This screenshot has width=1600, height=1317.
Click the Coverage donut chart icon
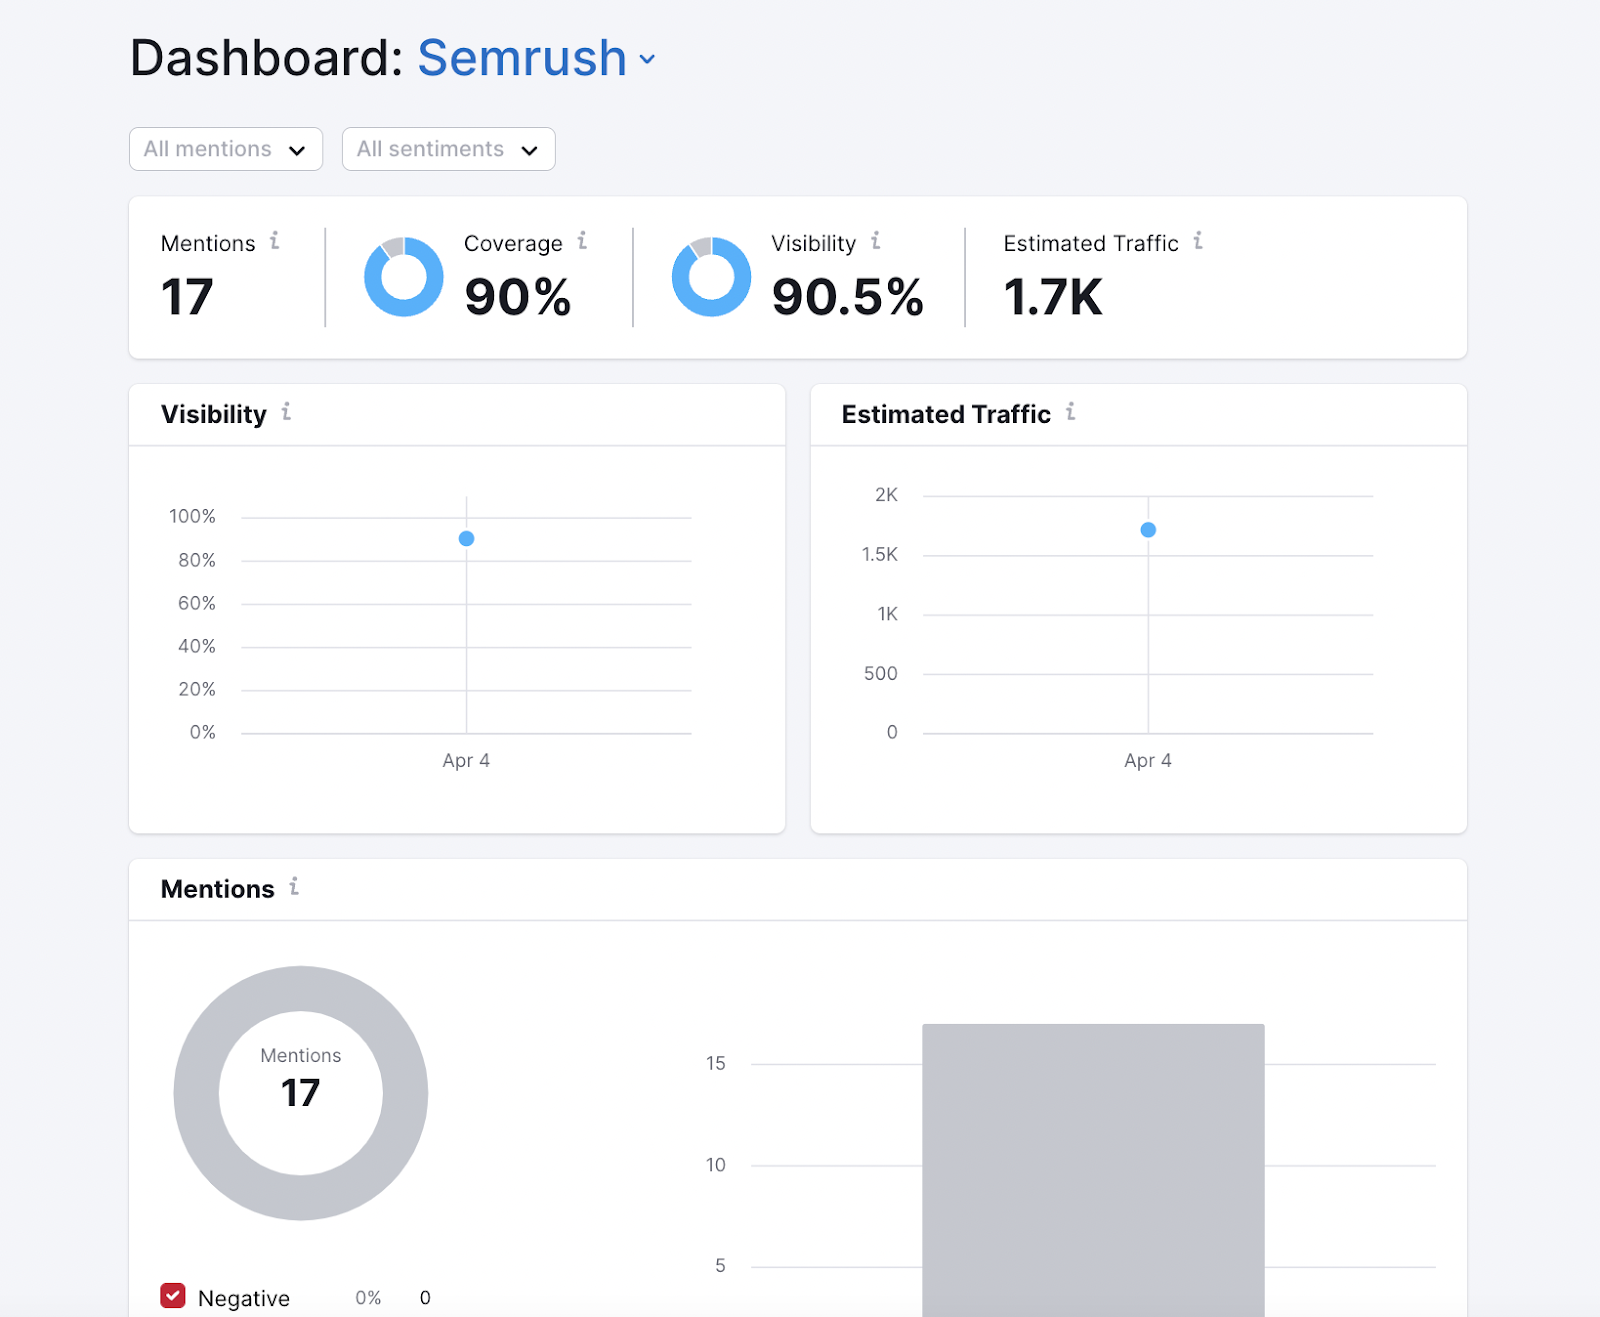click(x=404, y=277)
